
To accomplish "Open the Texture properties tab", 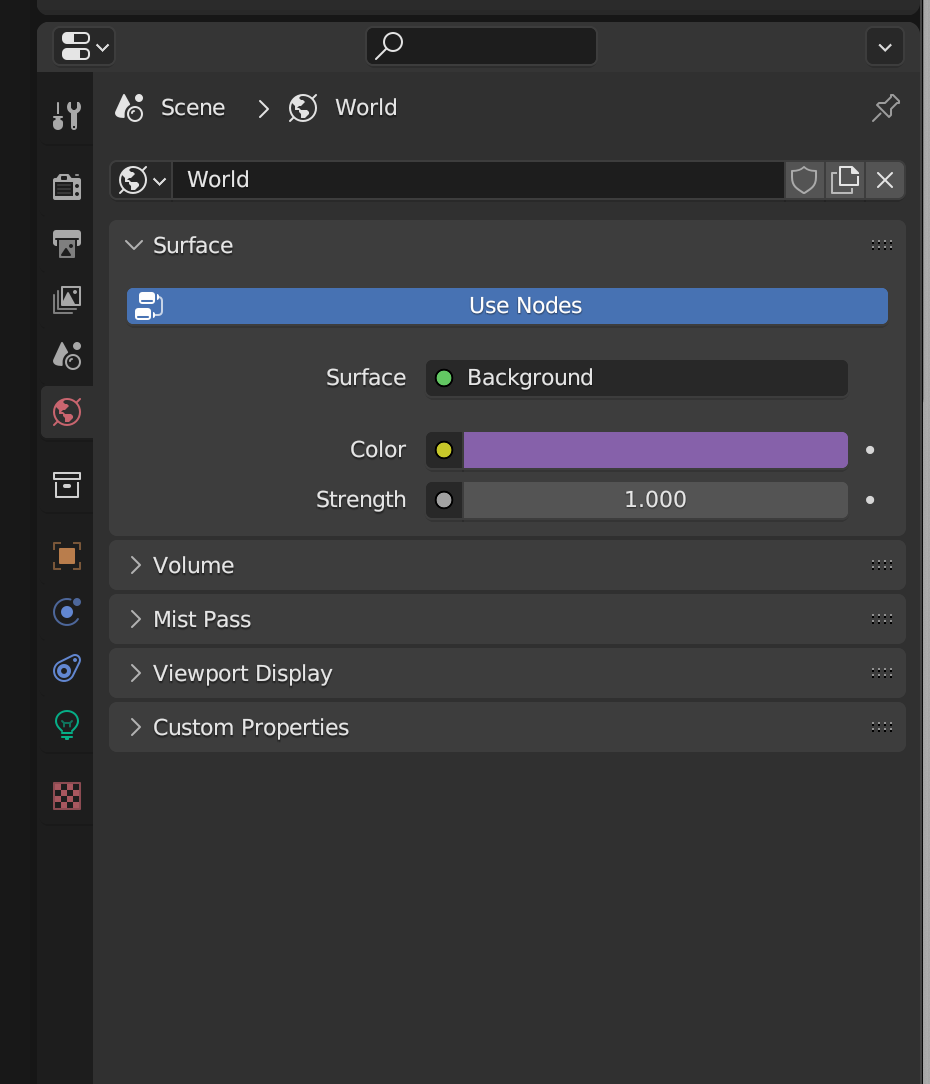I will tap(67, 796).
